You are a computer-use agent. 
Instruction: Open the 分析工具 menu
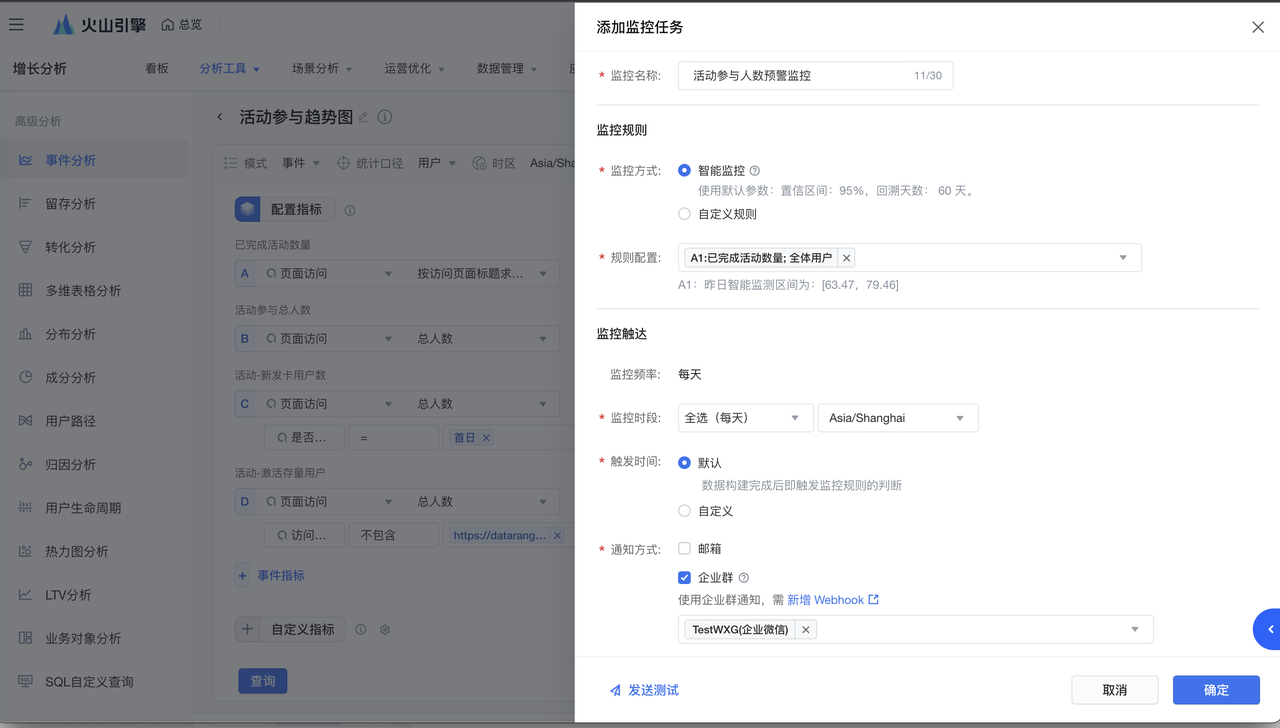coord(229,69)
